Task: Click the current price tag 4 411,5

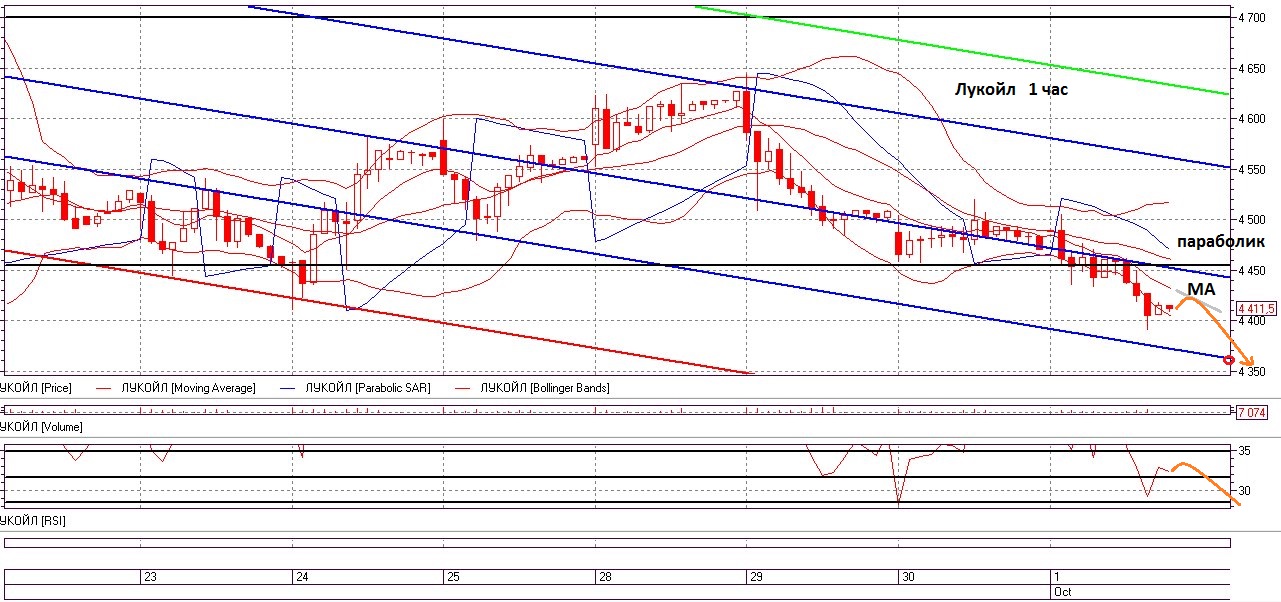Action: click(x=1256, y=309)
